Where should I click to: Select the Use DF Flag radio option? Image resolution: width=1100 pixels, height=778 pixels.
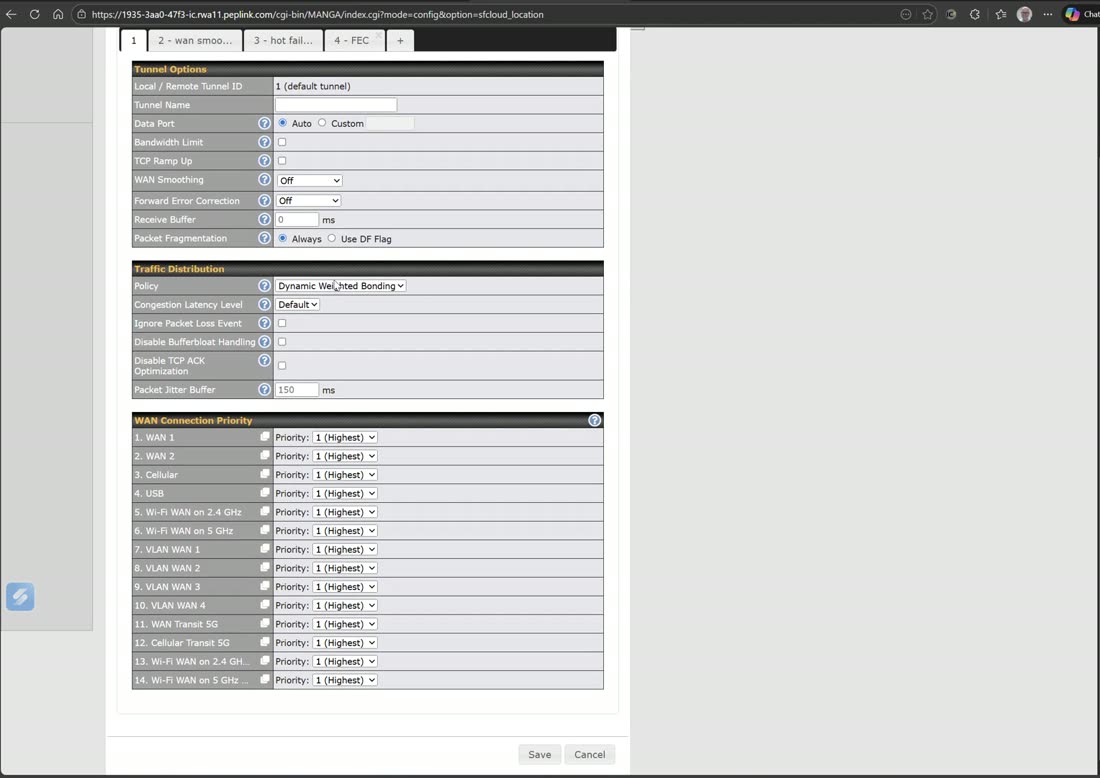click(332, 239)
